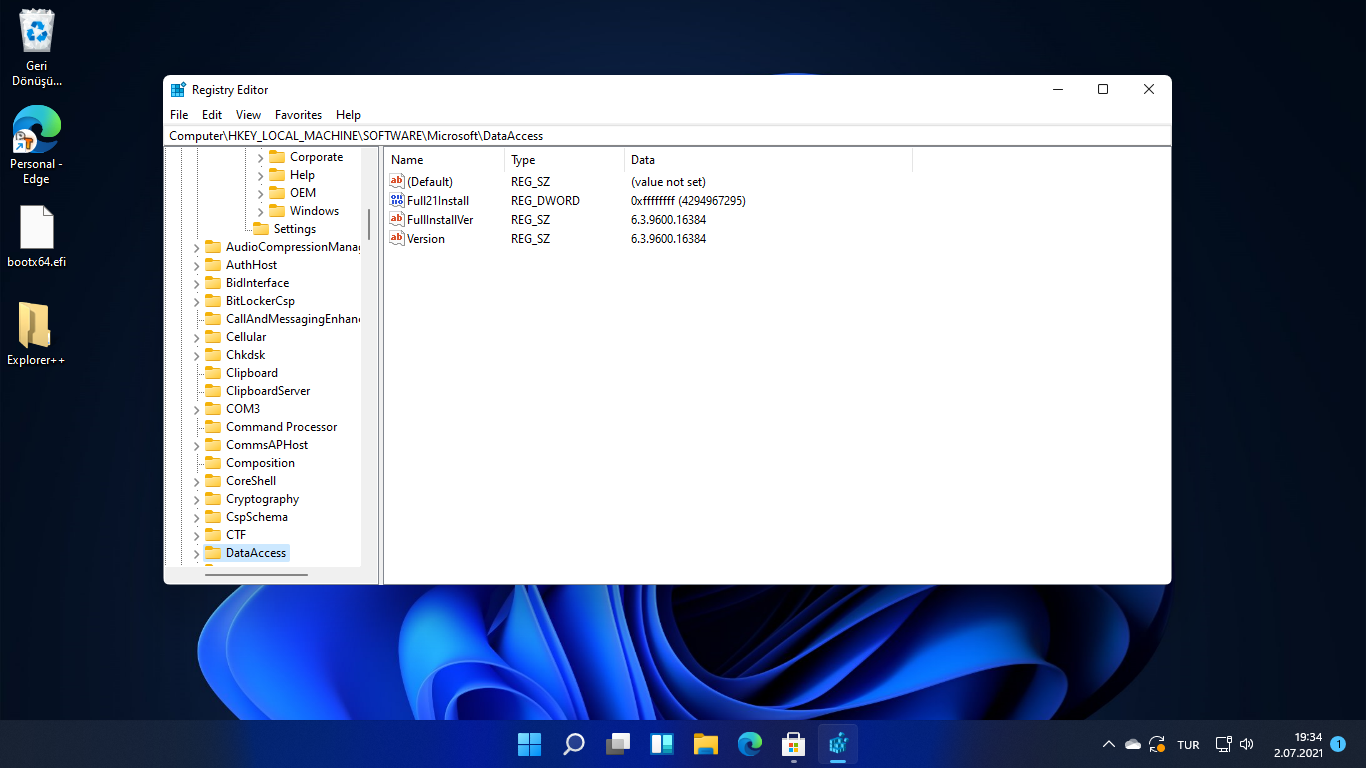Open the Widgets taskbar button
Screen dimensions: 1366x768
[x=662, y=744]
